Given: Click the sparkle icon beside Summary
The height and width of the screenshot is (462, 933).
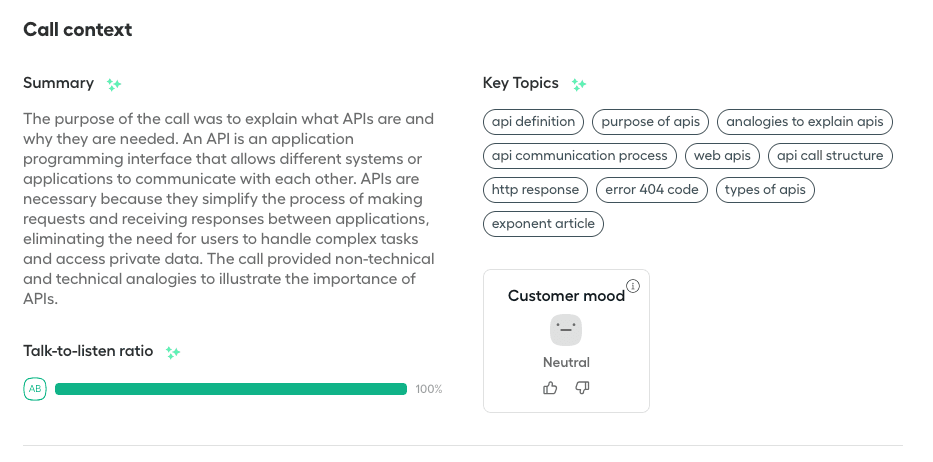Looking at the screenshot, I should (114, 84).
